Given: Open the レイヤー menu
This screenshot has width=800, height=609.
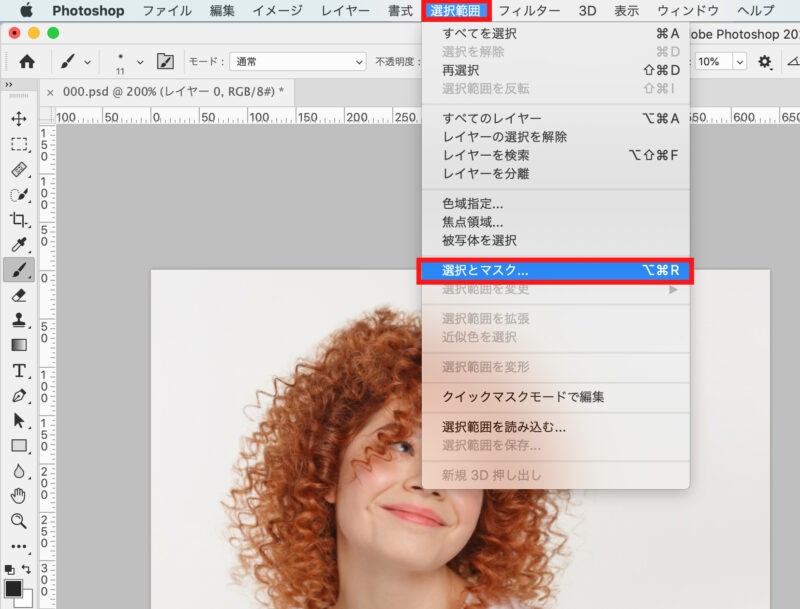Looking at the screenshot, I should [345, 11].
